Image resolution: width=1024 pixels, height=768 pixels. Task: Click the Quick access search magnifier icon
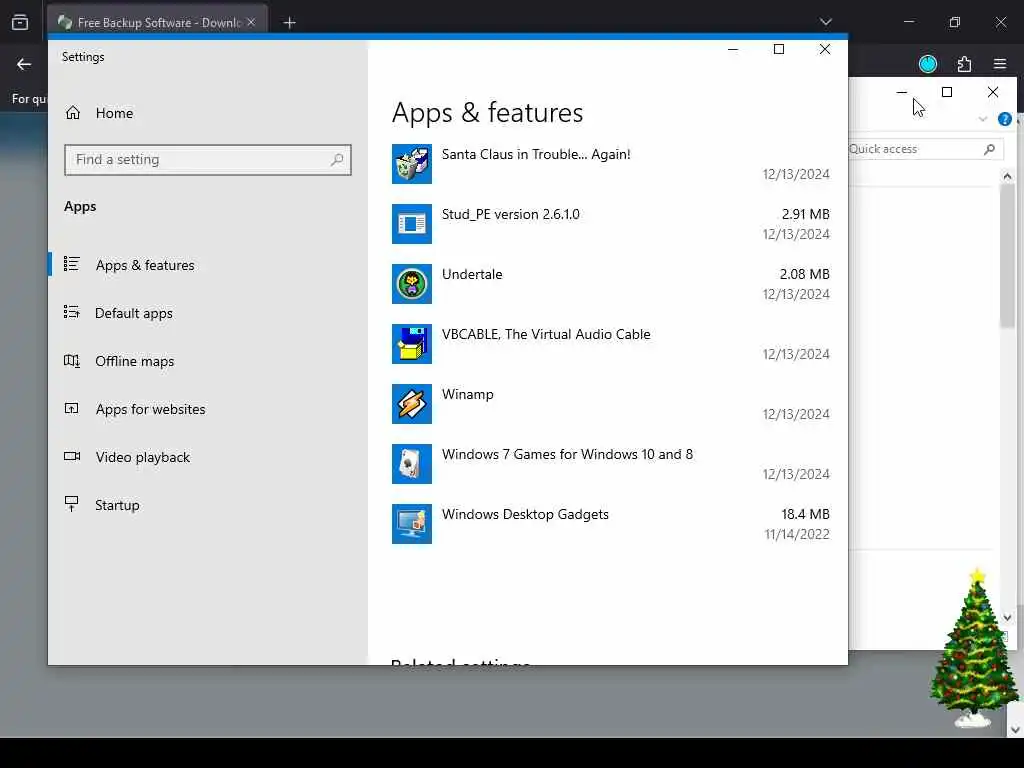989,150
